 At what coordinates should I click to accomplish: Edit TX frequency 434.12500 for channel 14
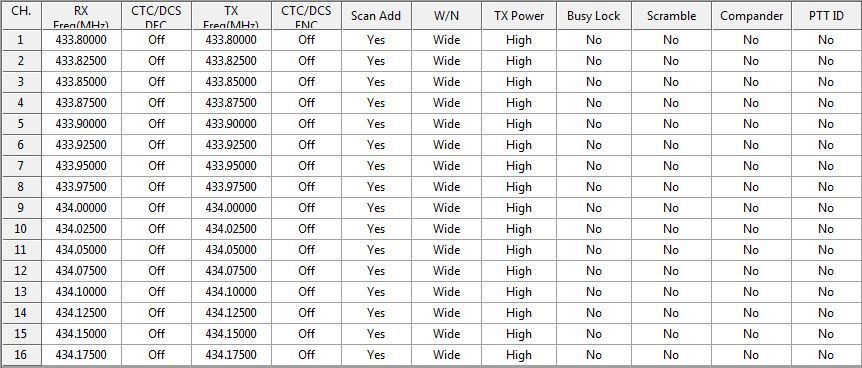tap(231, 313)
